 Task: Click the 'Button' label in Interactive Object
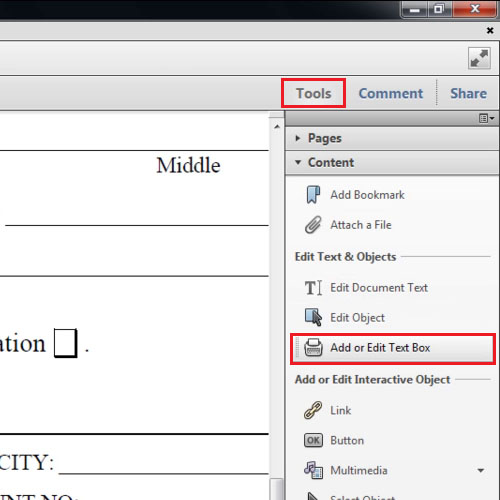[x=347, y=440]
